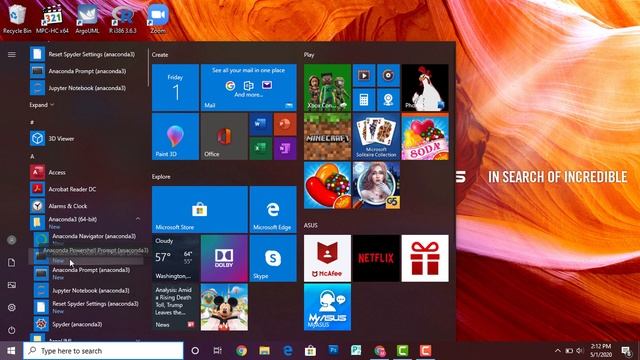Open the Friday 1 calendar tile
This screenshot has width=640, height=360.
click(x=176, y=87)
